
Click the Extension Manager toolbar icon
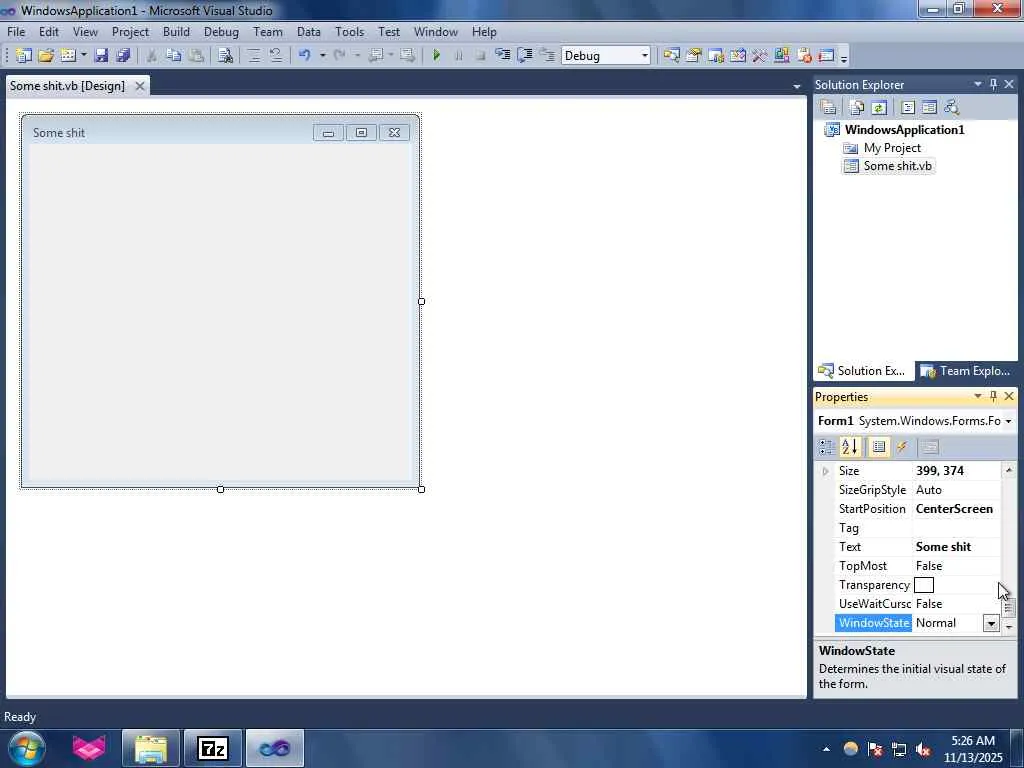[804, 56]
